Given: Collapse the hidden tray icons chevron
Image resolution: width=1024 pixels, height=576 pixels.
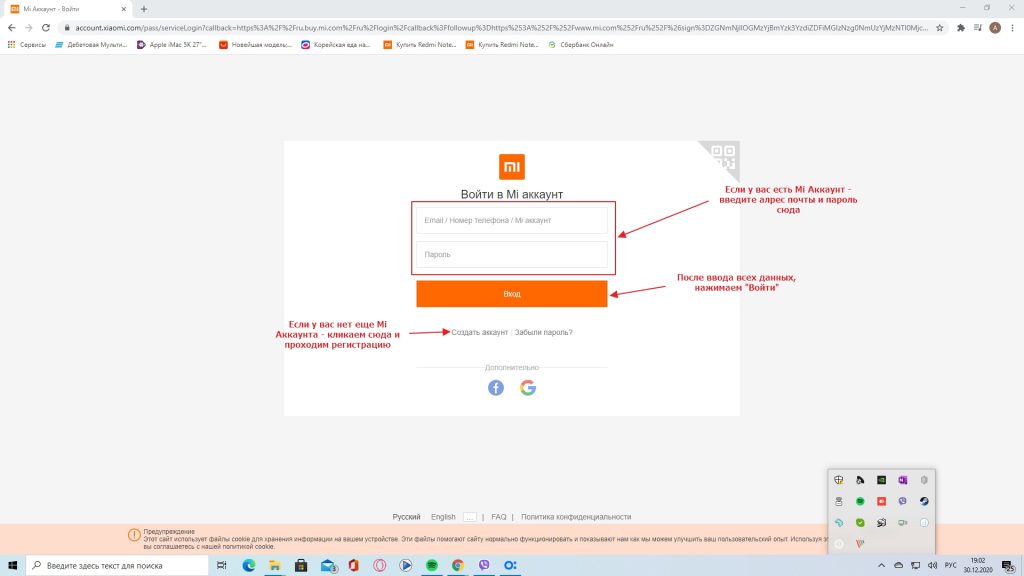Looking at the screenshot, I should (882, 565).
